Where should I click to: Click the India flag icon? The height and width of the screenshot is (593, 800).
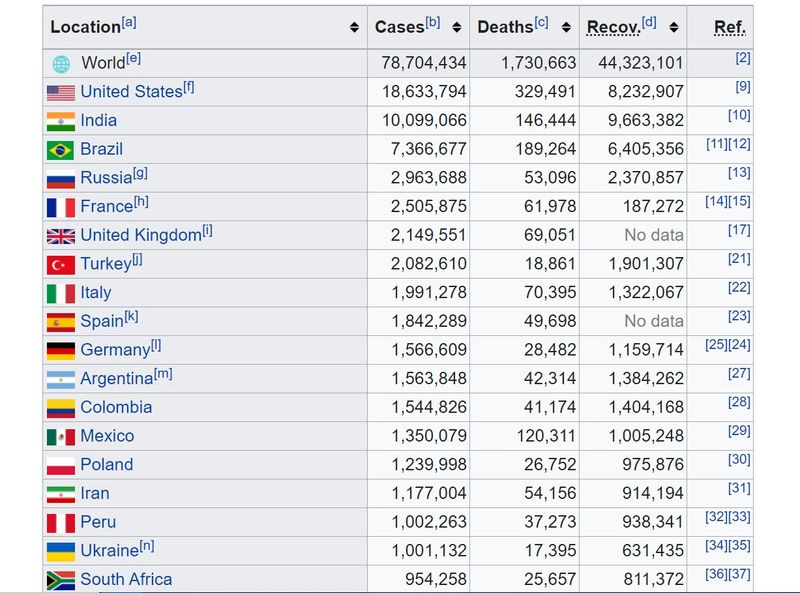[x=61, y=122]
